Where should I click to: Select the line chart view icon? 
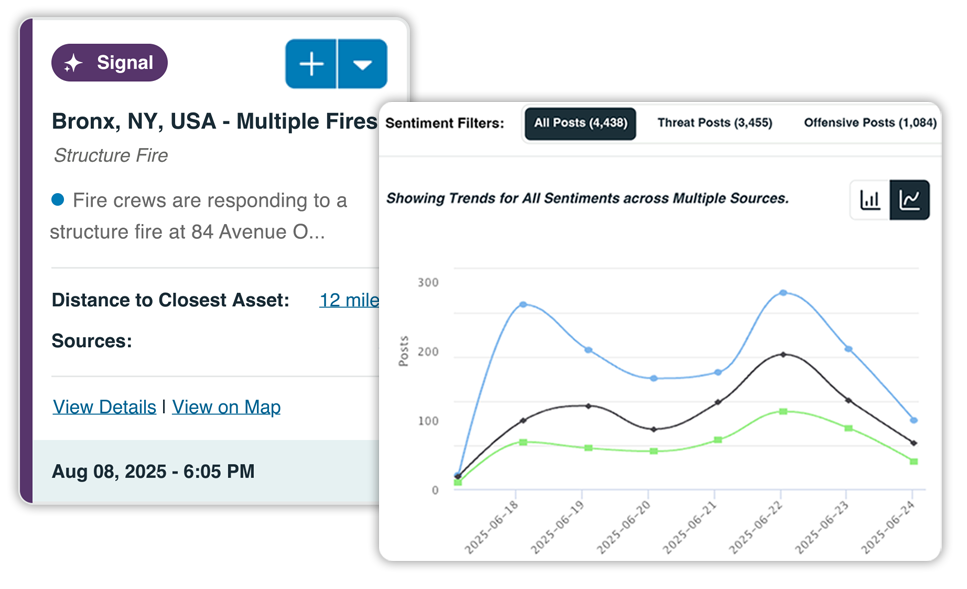(x=911, y=199)
